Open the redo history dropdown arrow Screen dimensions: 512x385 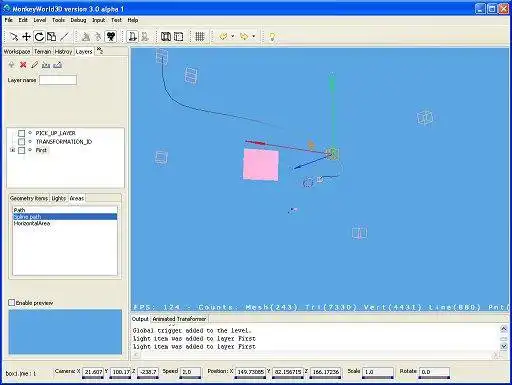(254, 36)
